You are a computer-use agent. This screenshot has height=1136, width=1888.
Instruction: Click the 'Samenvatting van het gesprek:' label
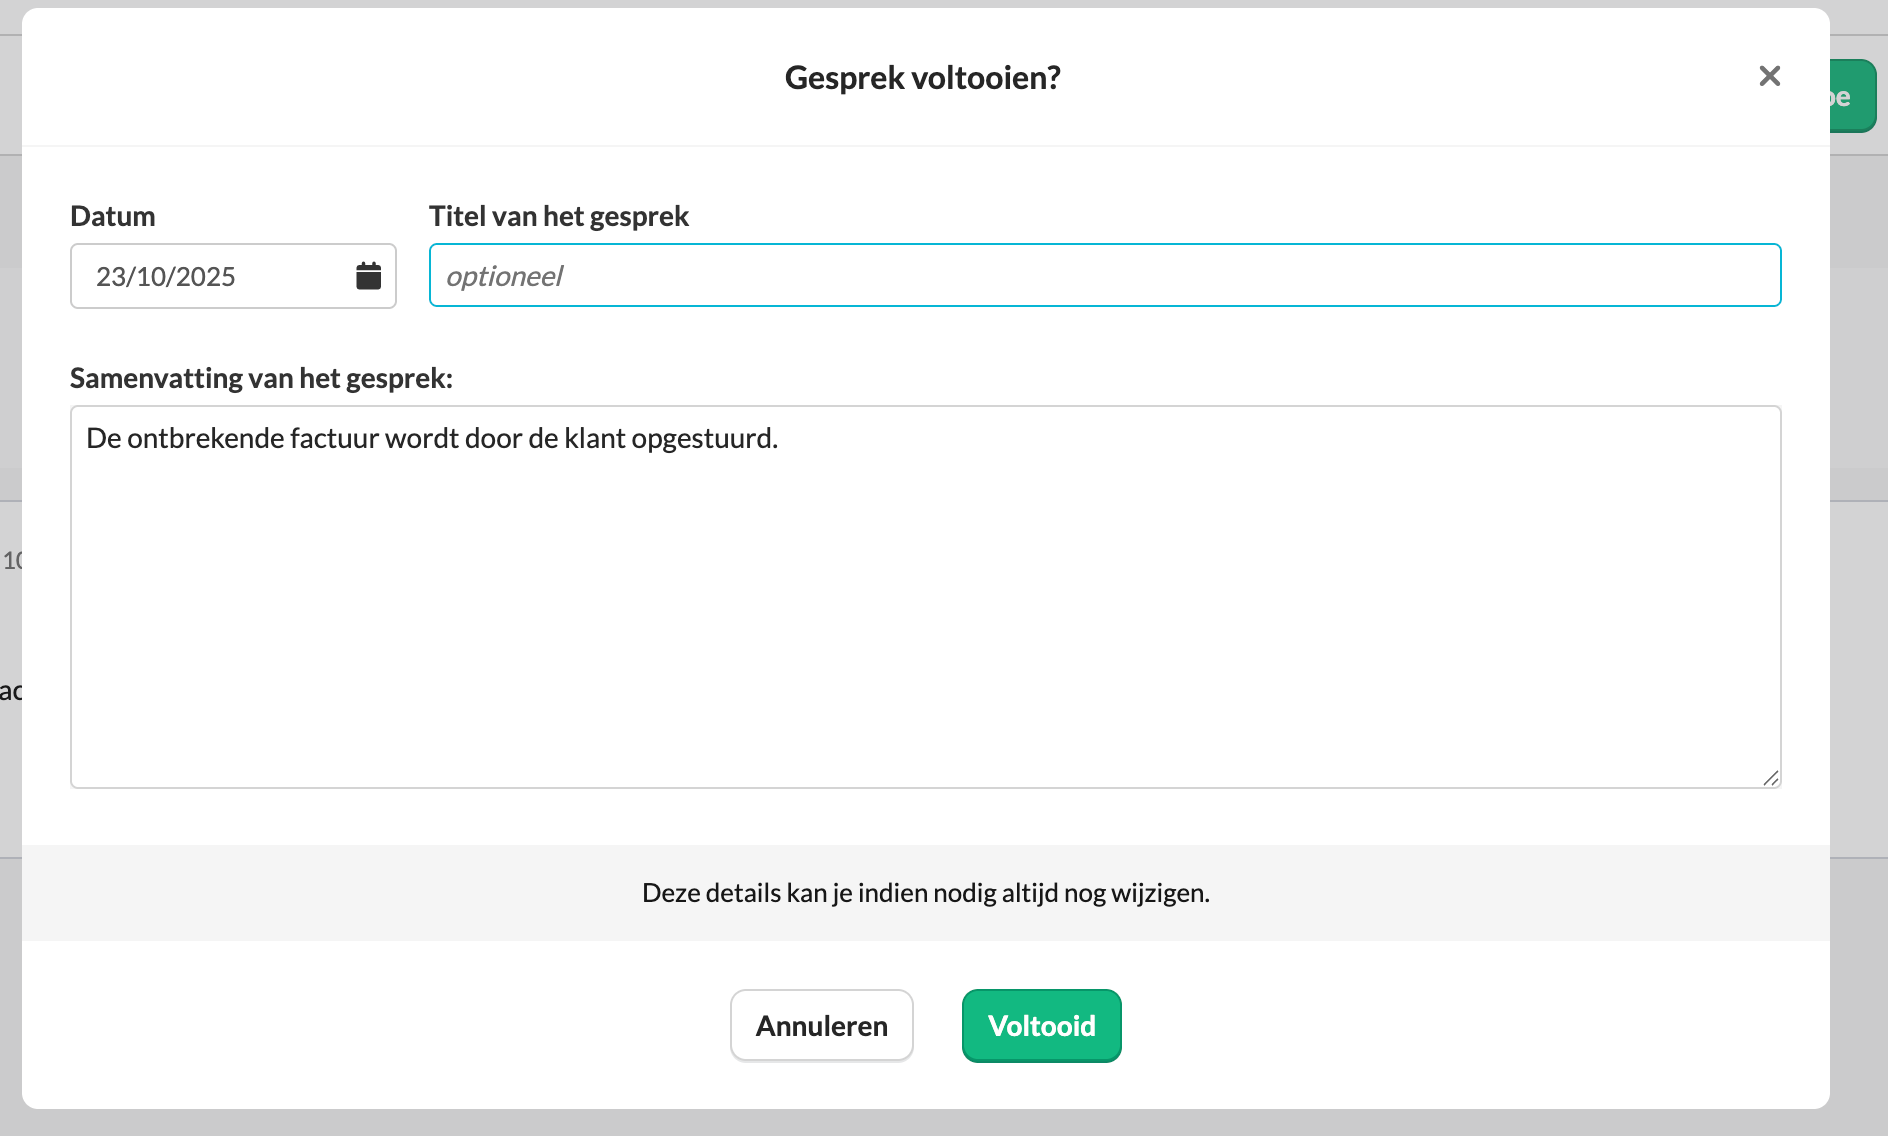261,378
